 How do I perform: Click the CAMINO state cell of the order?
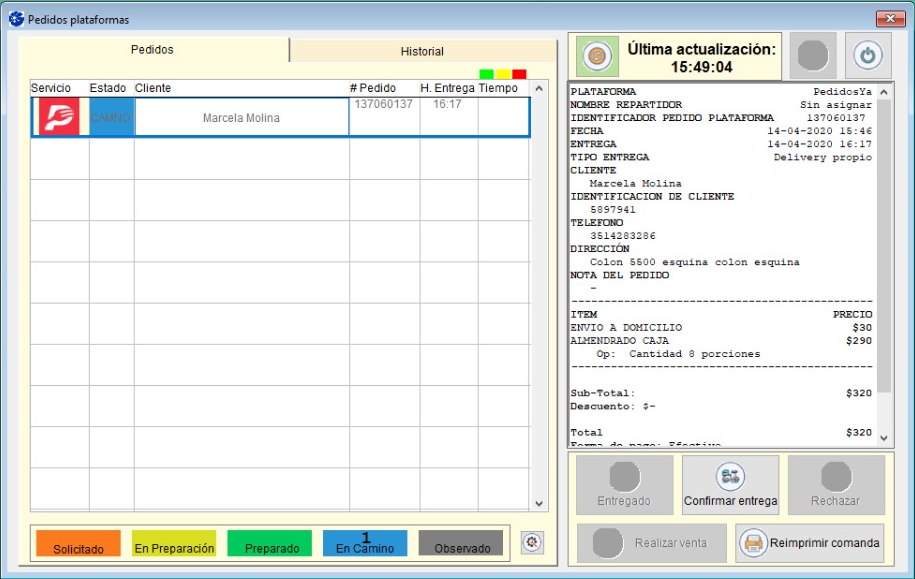click(111, 117)
